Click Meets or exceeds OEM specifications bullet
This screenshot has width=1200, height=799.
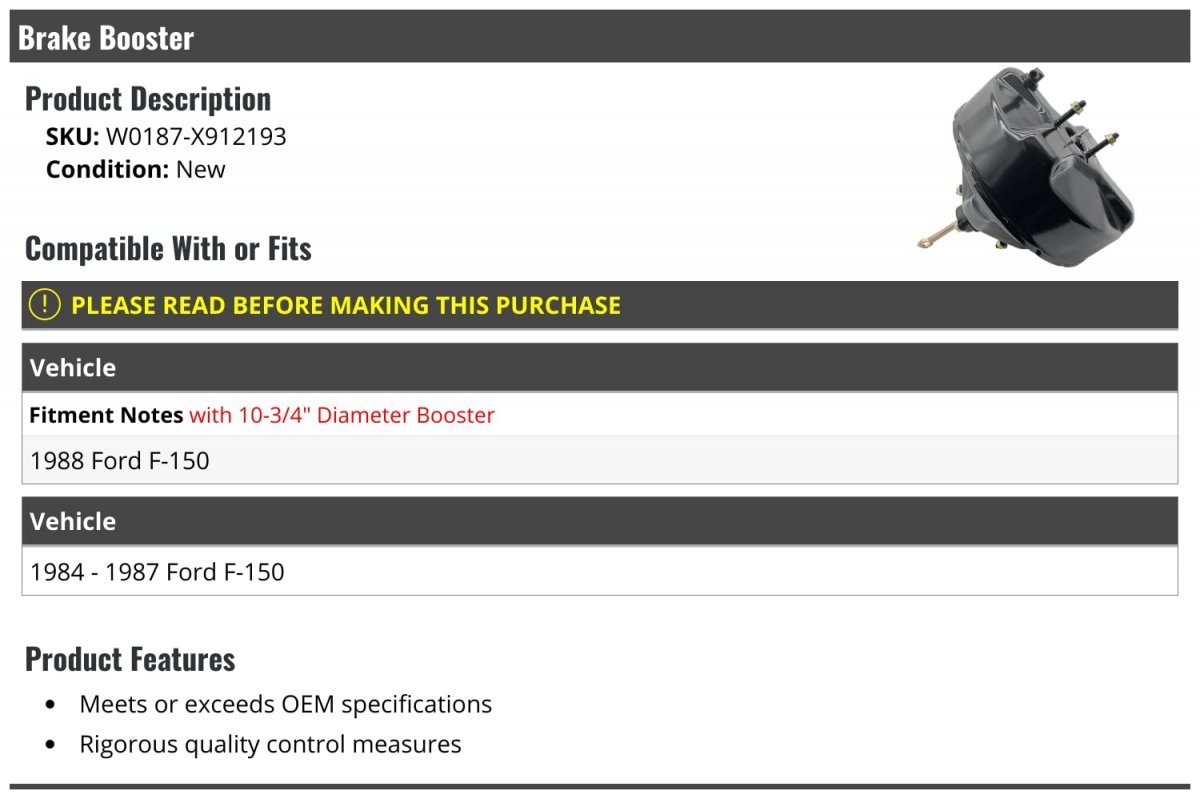pyautogui.click(x=286, y=704)
